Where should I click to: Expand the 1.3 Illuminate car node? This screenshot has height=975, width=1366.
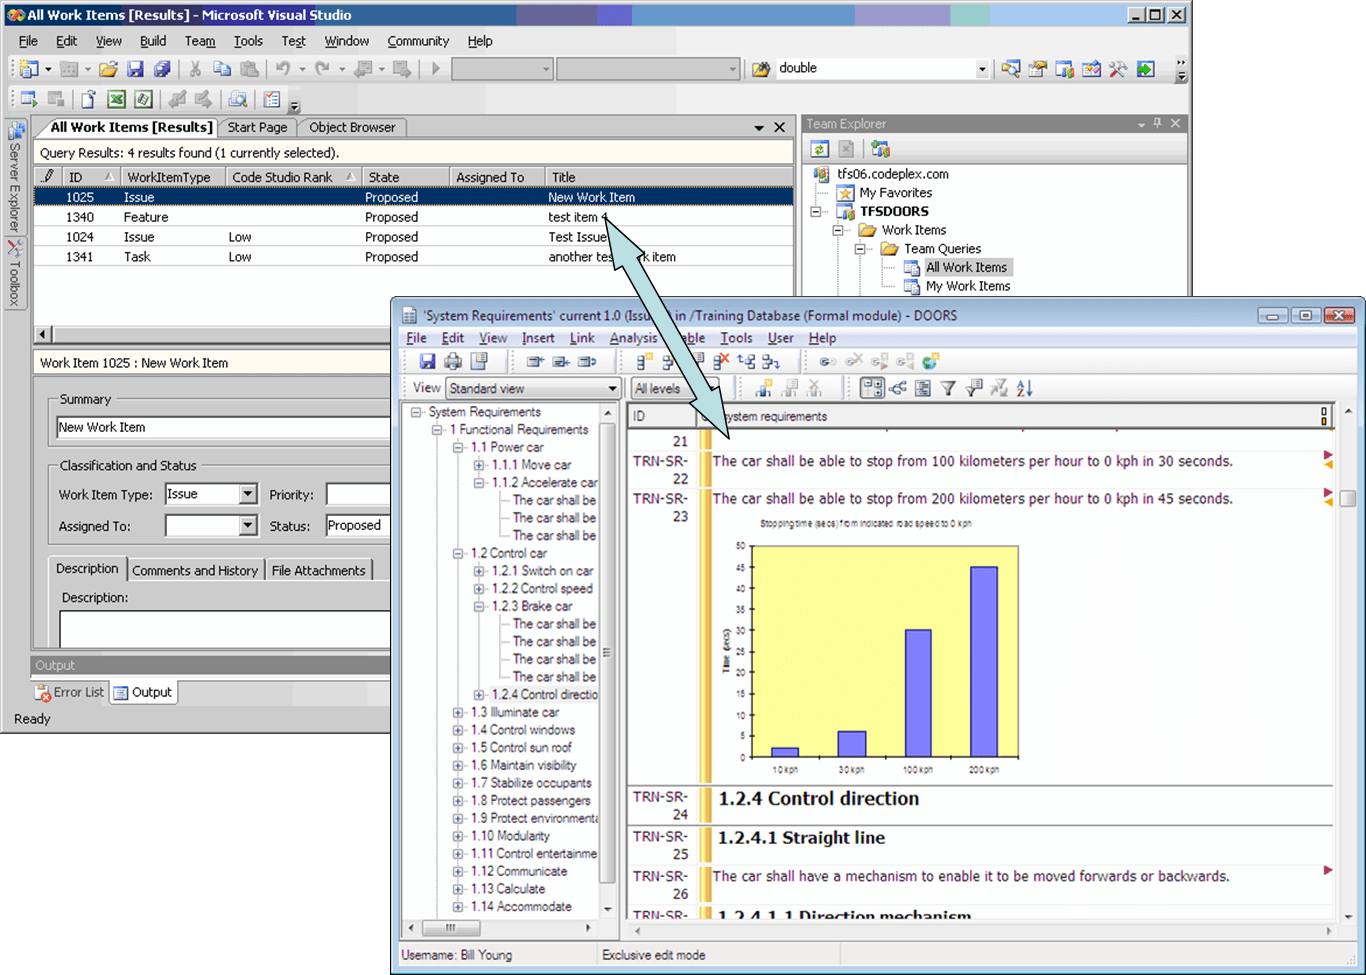(458, 713)
